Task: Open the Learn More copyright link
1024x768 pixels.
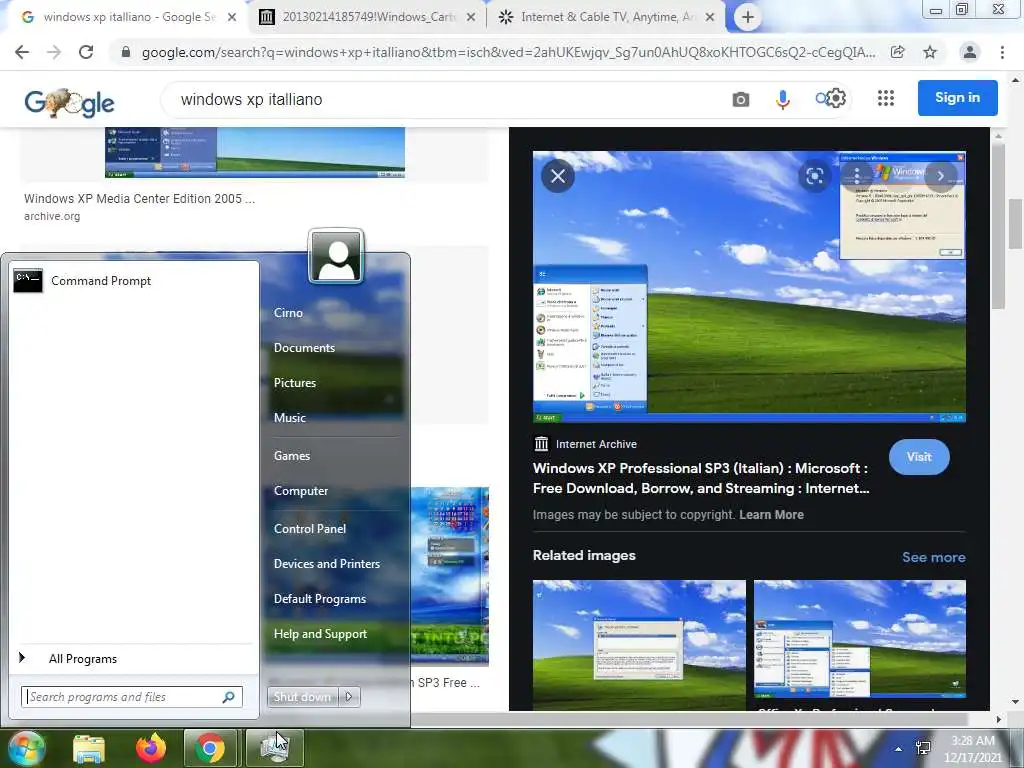Action: 771,515
